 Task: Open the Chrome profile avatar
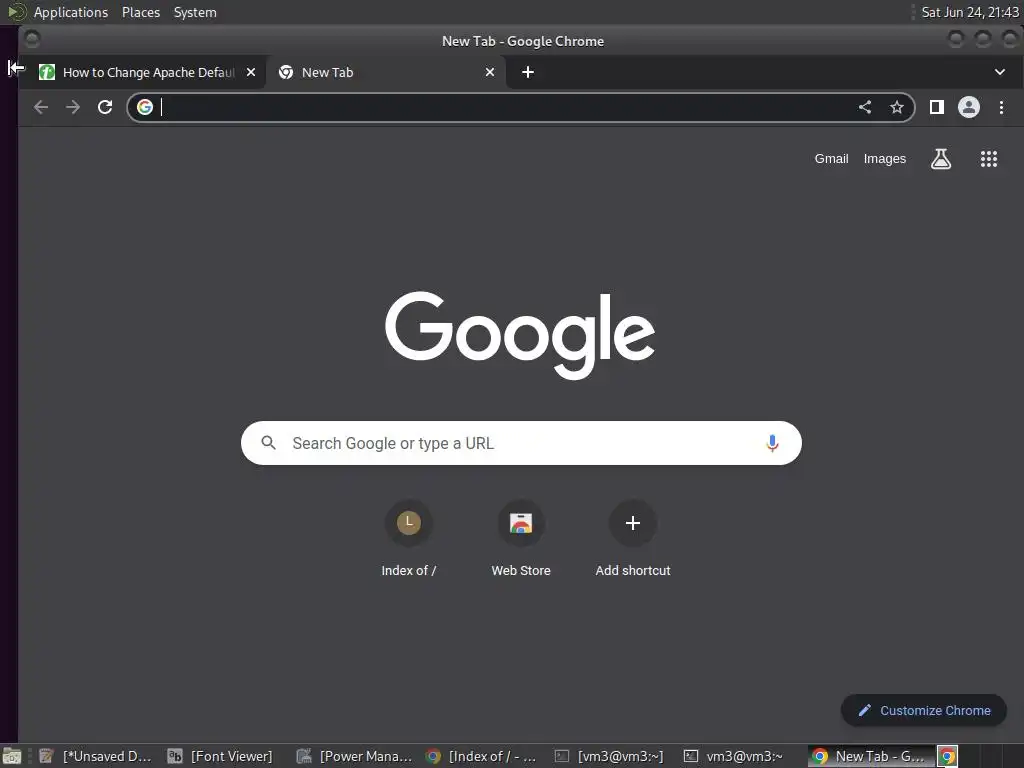(x=968, y=107)
